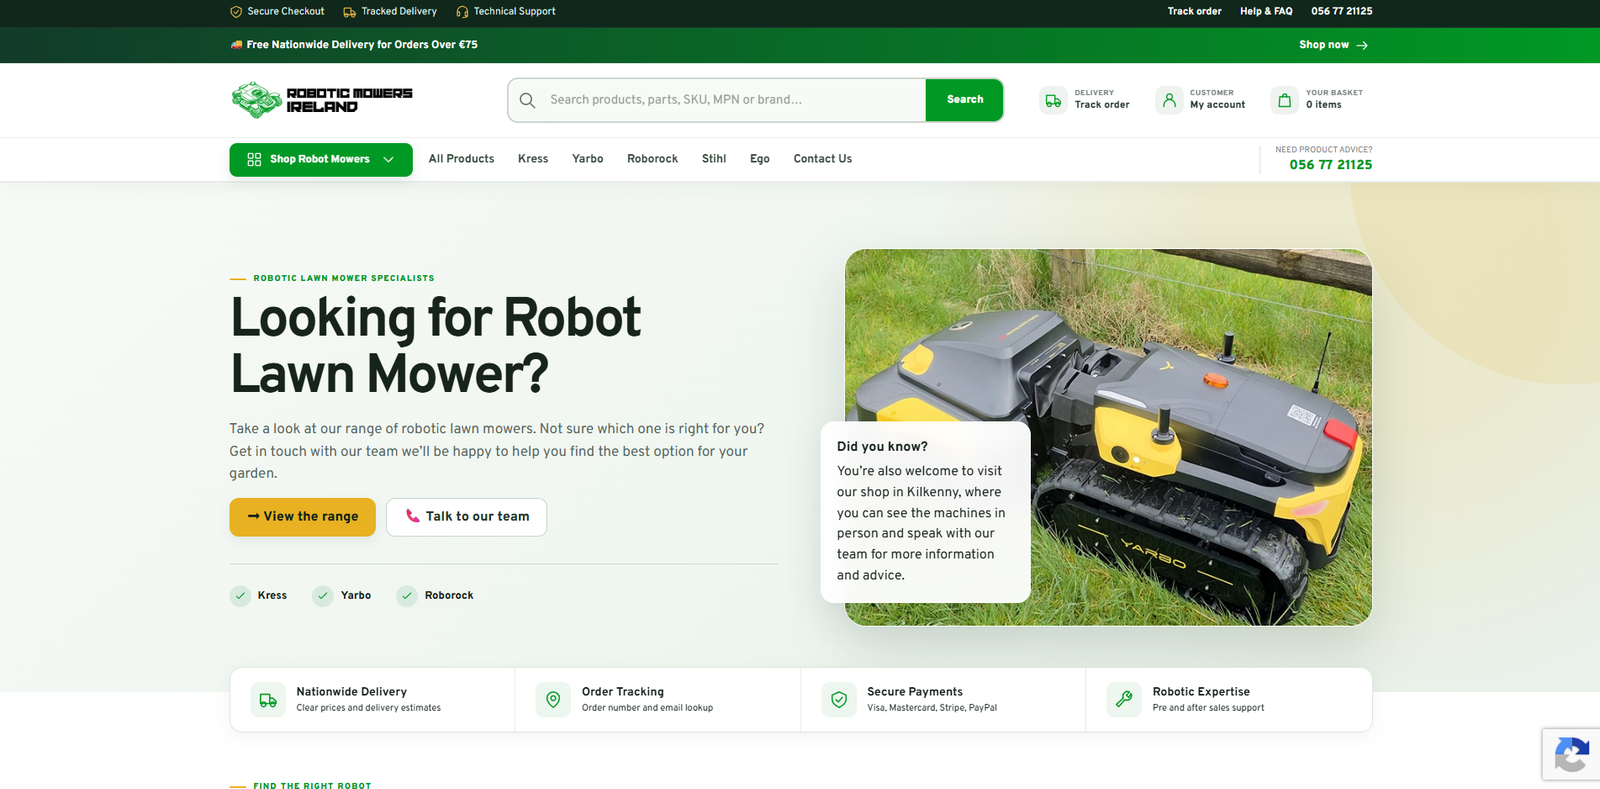Open the Roborock nav menu item

click(652, 159)
